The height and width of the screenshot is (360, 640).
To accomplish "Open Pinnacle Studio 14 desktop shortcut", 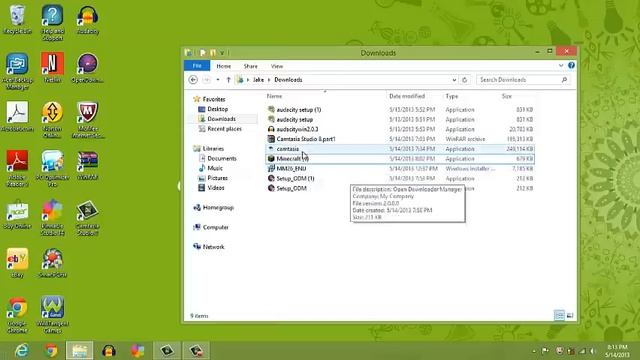I will [52, 217].
